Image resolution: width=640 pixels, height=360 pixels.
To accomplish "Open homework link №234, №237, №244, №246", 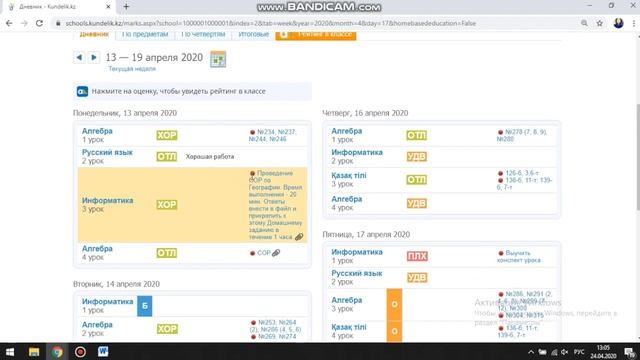I will click(x=273, y=136).
